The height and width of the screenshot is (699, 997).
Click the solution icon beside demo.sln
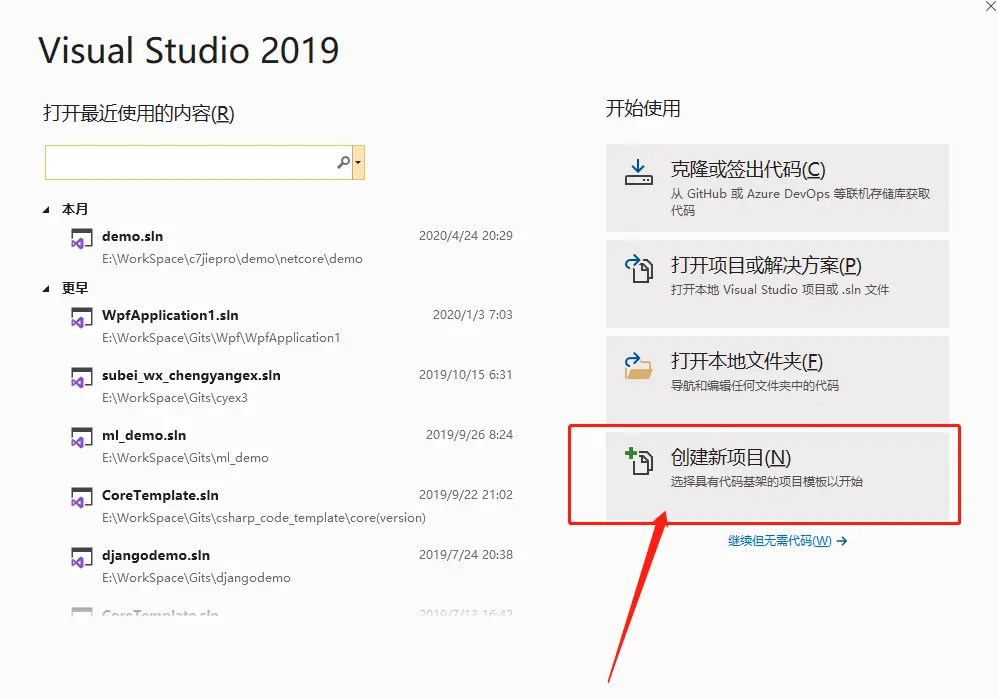tap(81, 239)
